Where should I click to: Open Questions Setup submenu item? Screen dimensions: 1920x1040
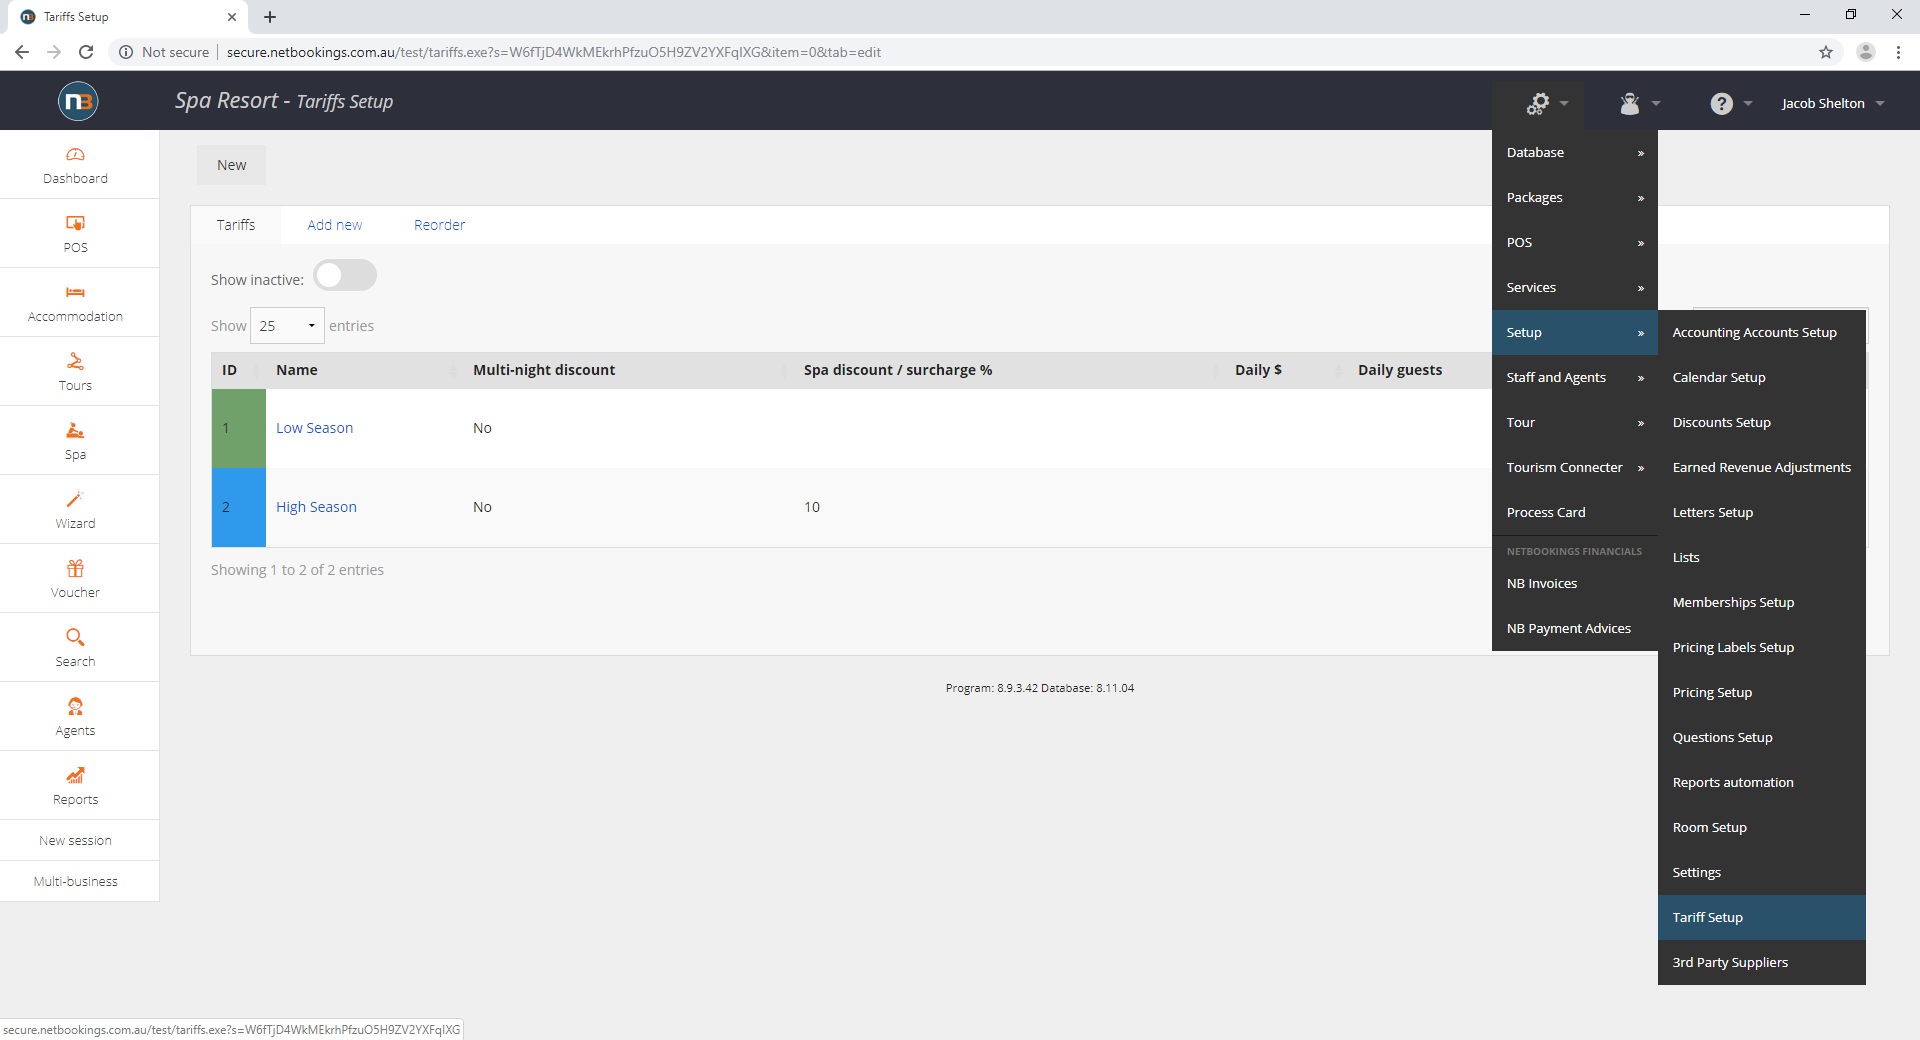click(1762, 737)
